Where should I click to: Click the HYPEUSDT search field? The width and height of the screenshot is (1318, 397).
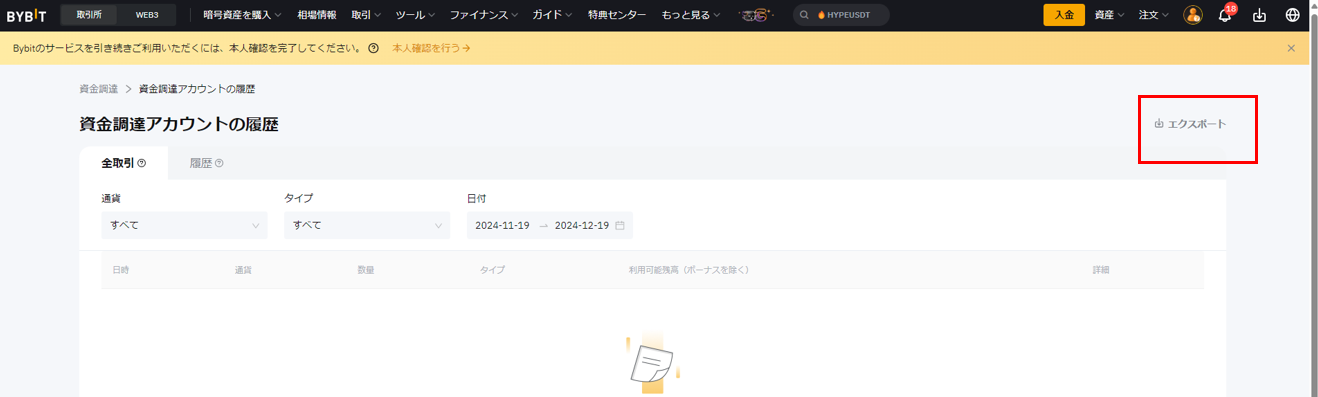click(841, 15)
